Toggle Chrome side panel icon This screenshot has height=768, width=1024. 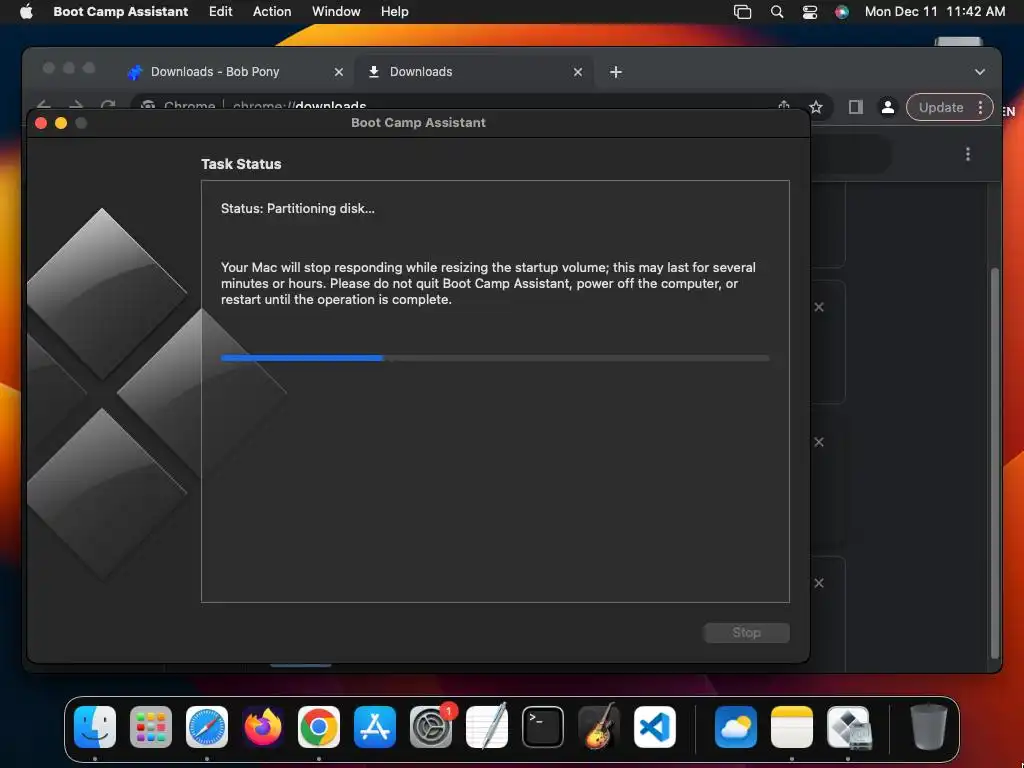pos(856,107)
